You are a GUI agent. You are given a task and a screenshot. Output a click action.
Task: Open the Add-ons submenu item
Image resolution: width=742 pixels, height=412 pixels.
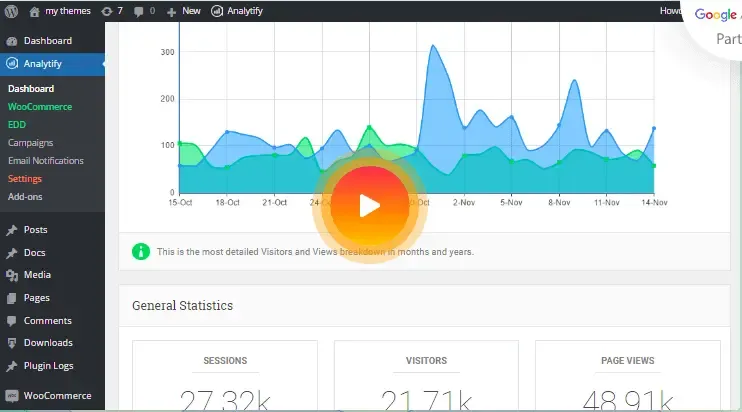pyautogui.click(x=25, y=197)
